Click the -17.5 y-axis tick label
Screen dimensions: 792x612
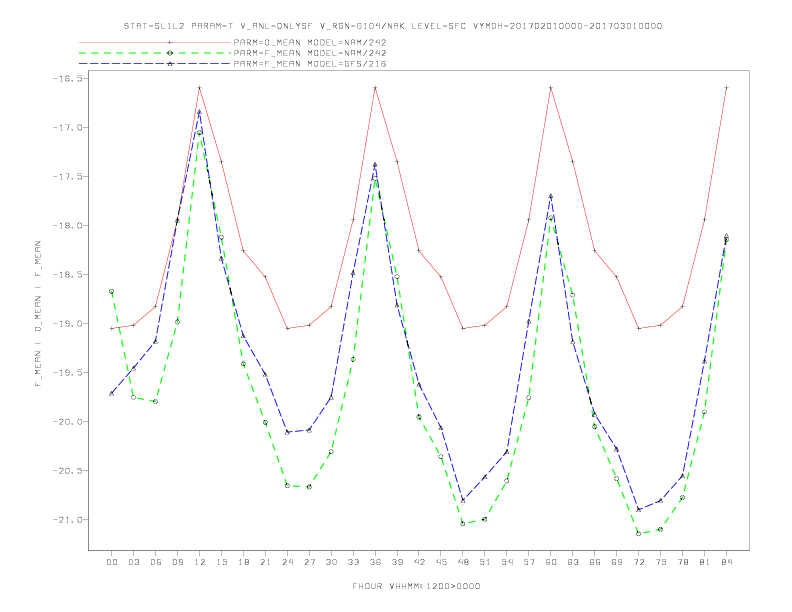(67, 176)
